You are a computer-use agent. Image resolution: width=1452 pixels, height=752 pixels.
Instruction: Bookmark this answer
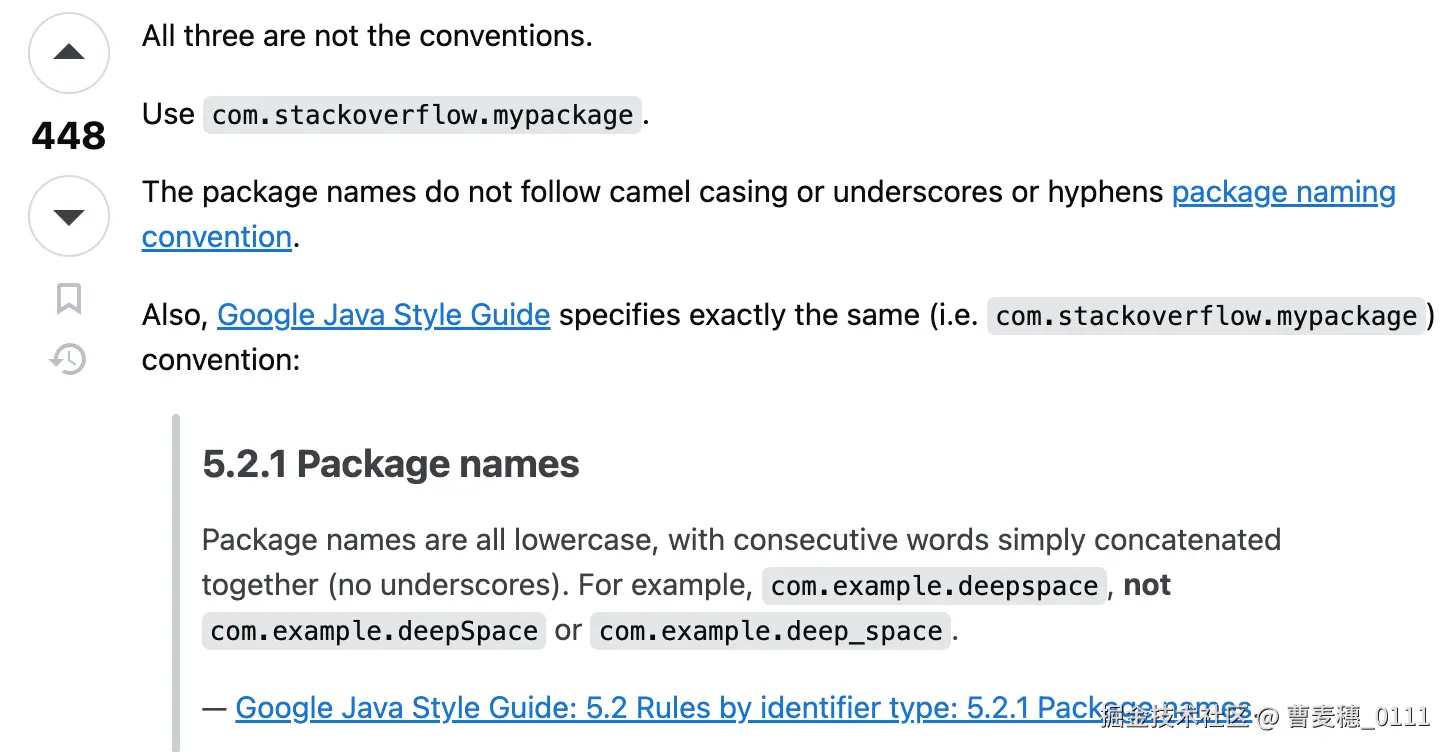[x=68, y=299]
